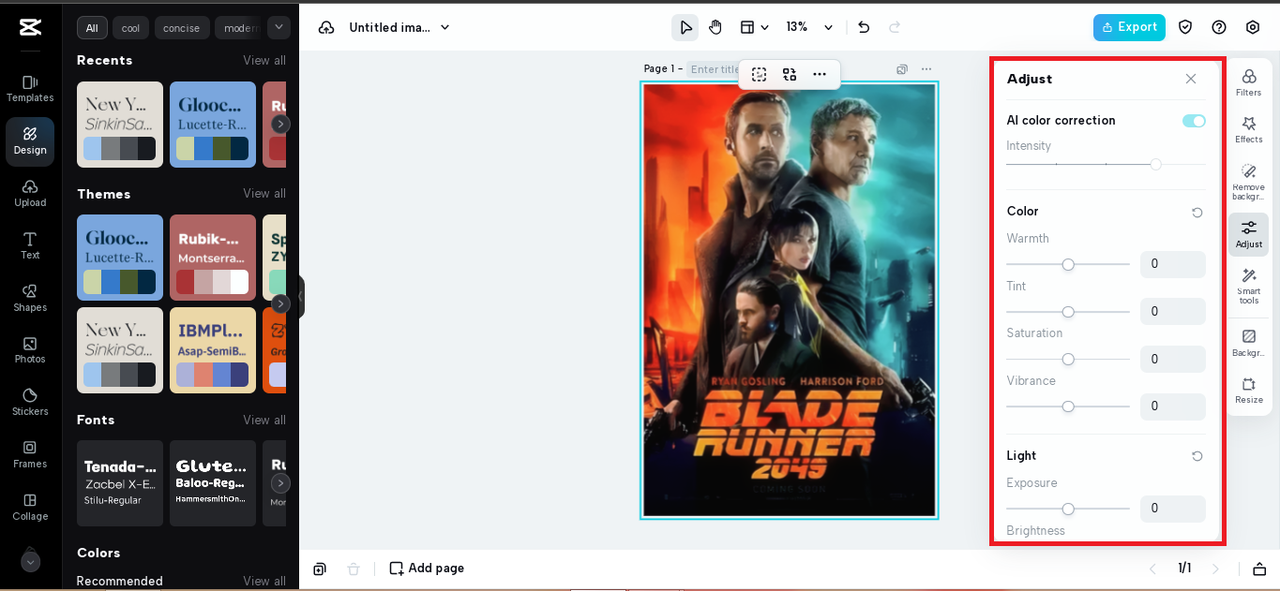Open the layout view options dropdown
This screenshot has height=591, width=1280.
point(754,27)
